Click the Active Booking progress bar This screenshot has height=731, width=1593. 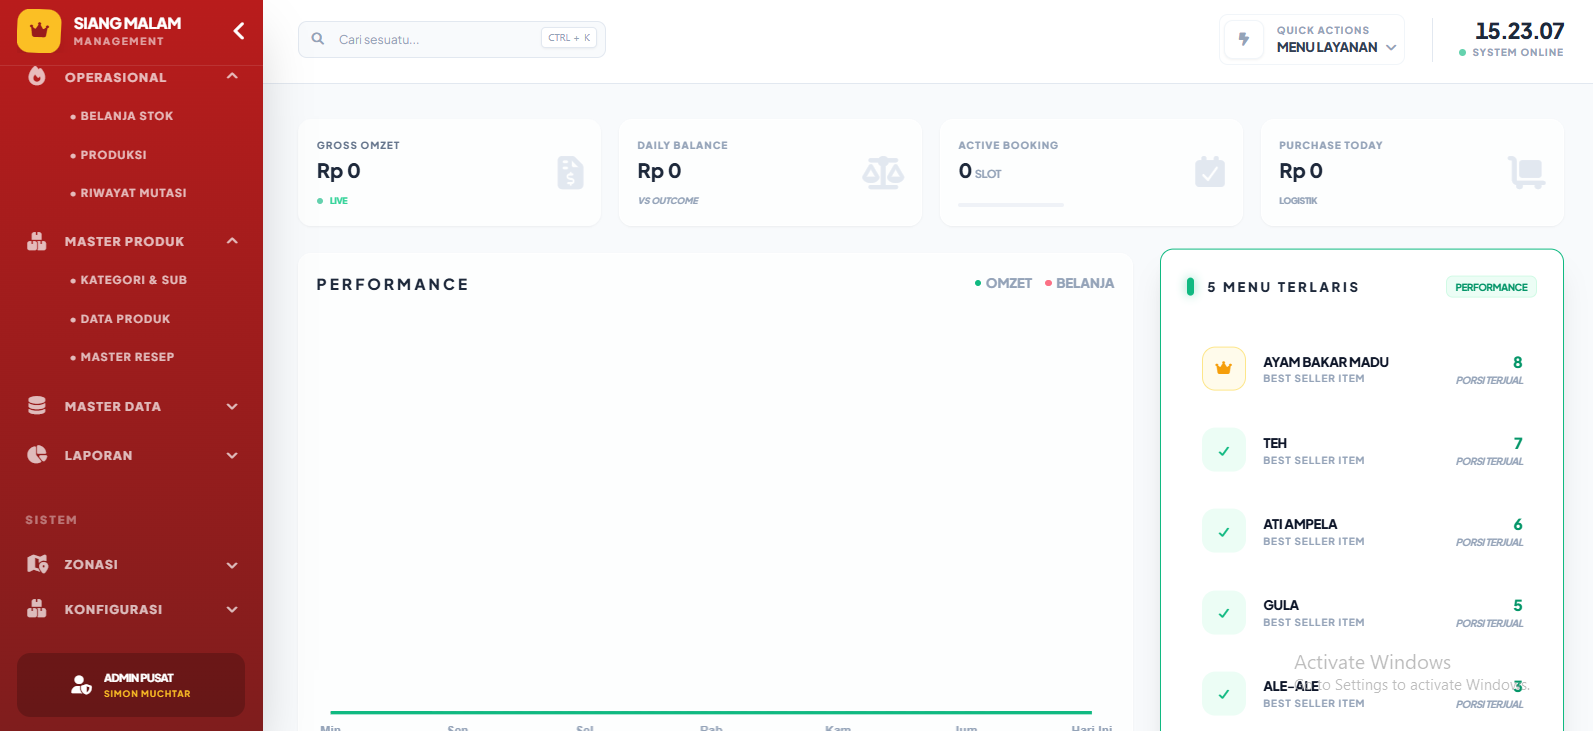1011,205
